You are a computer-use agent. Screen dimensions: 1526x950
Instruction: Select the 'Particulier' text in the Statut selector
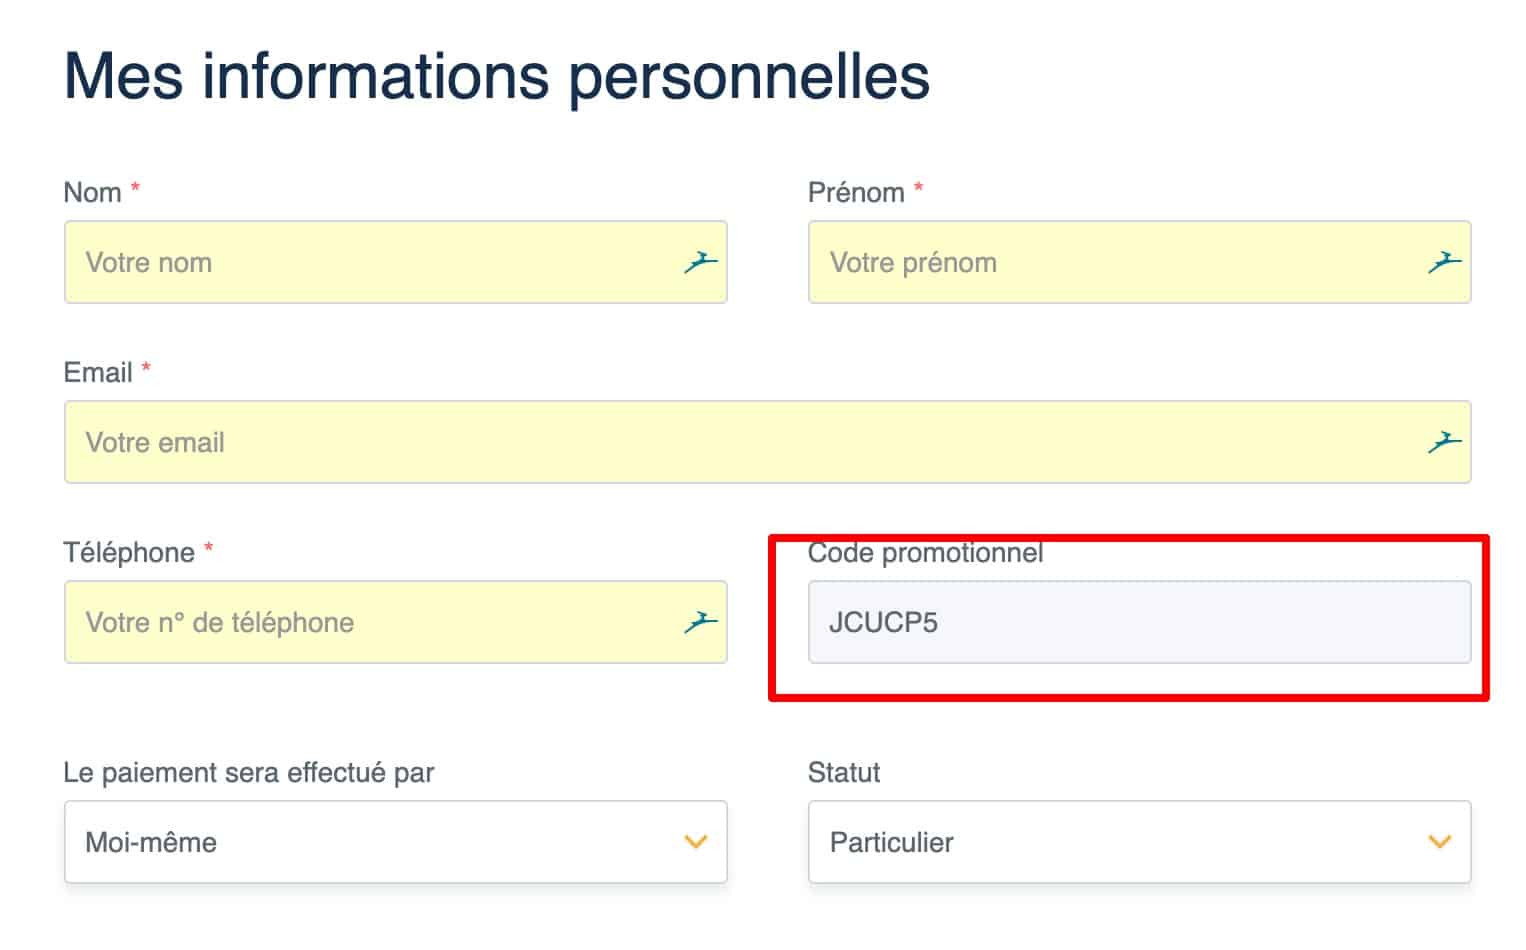pyautogui.click(x=891, y=842)
